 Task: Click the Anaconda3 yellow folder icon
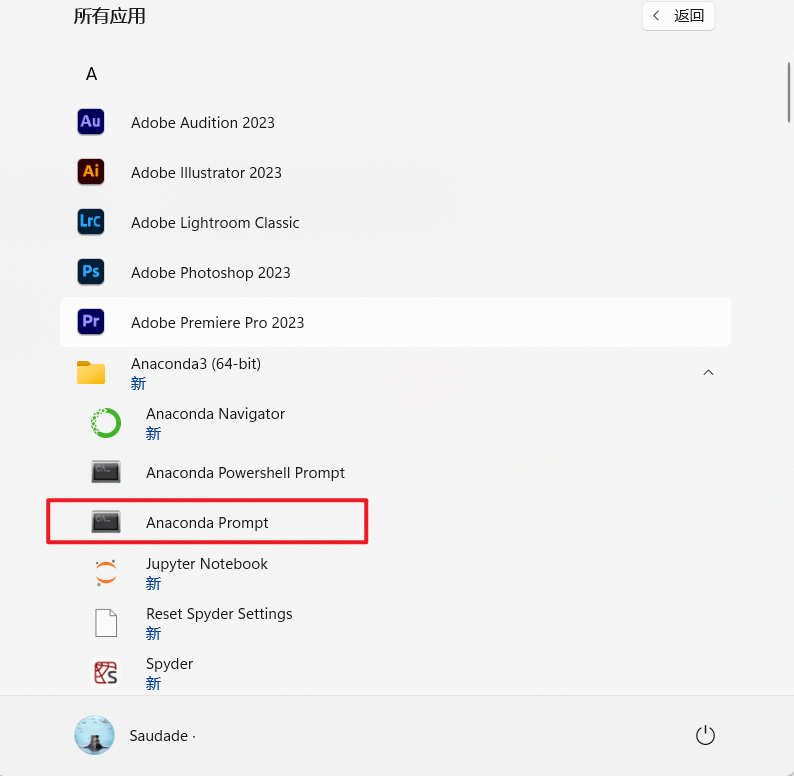(x=91, y=372)
